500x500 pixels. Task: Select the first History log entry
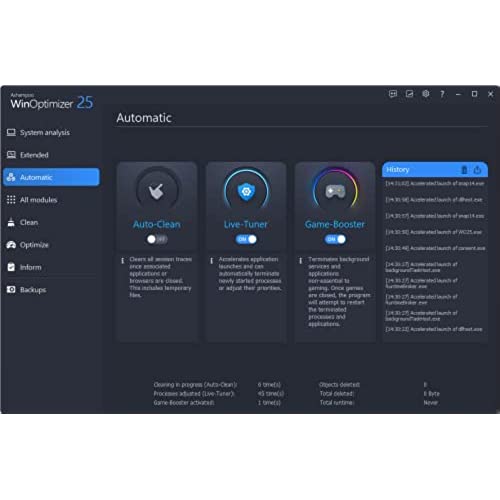click(435, 184)
